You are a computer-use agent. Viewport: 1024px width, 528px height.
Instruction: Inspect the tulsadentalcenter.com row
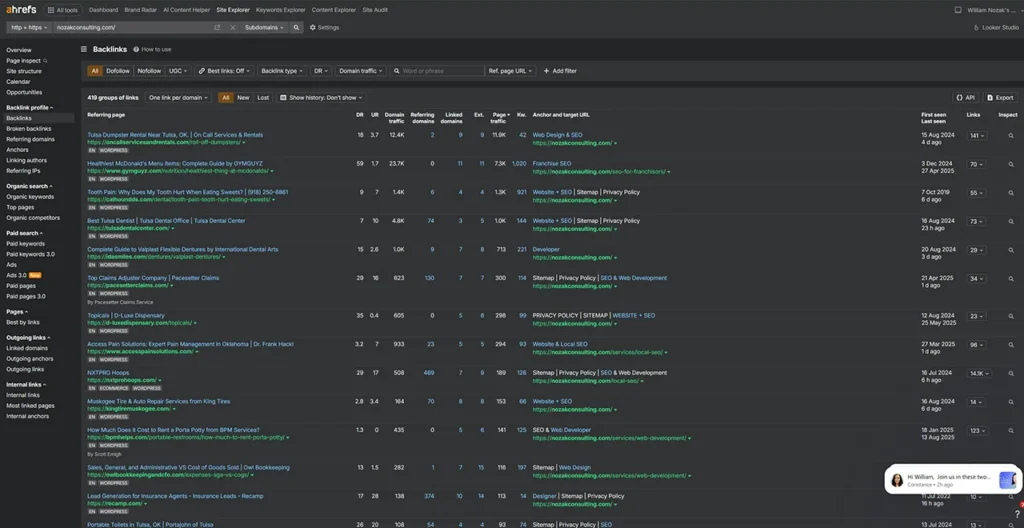click(x=1011, y=222)
